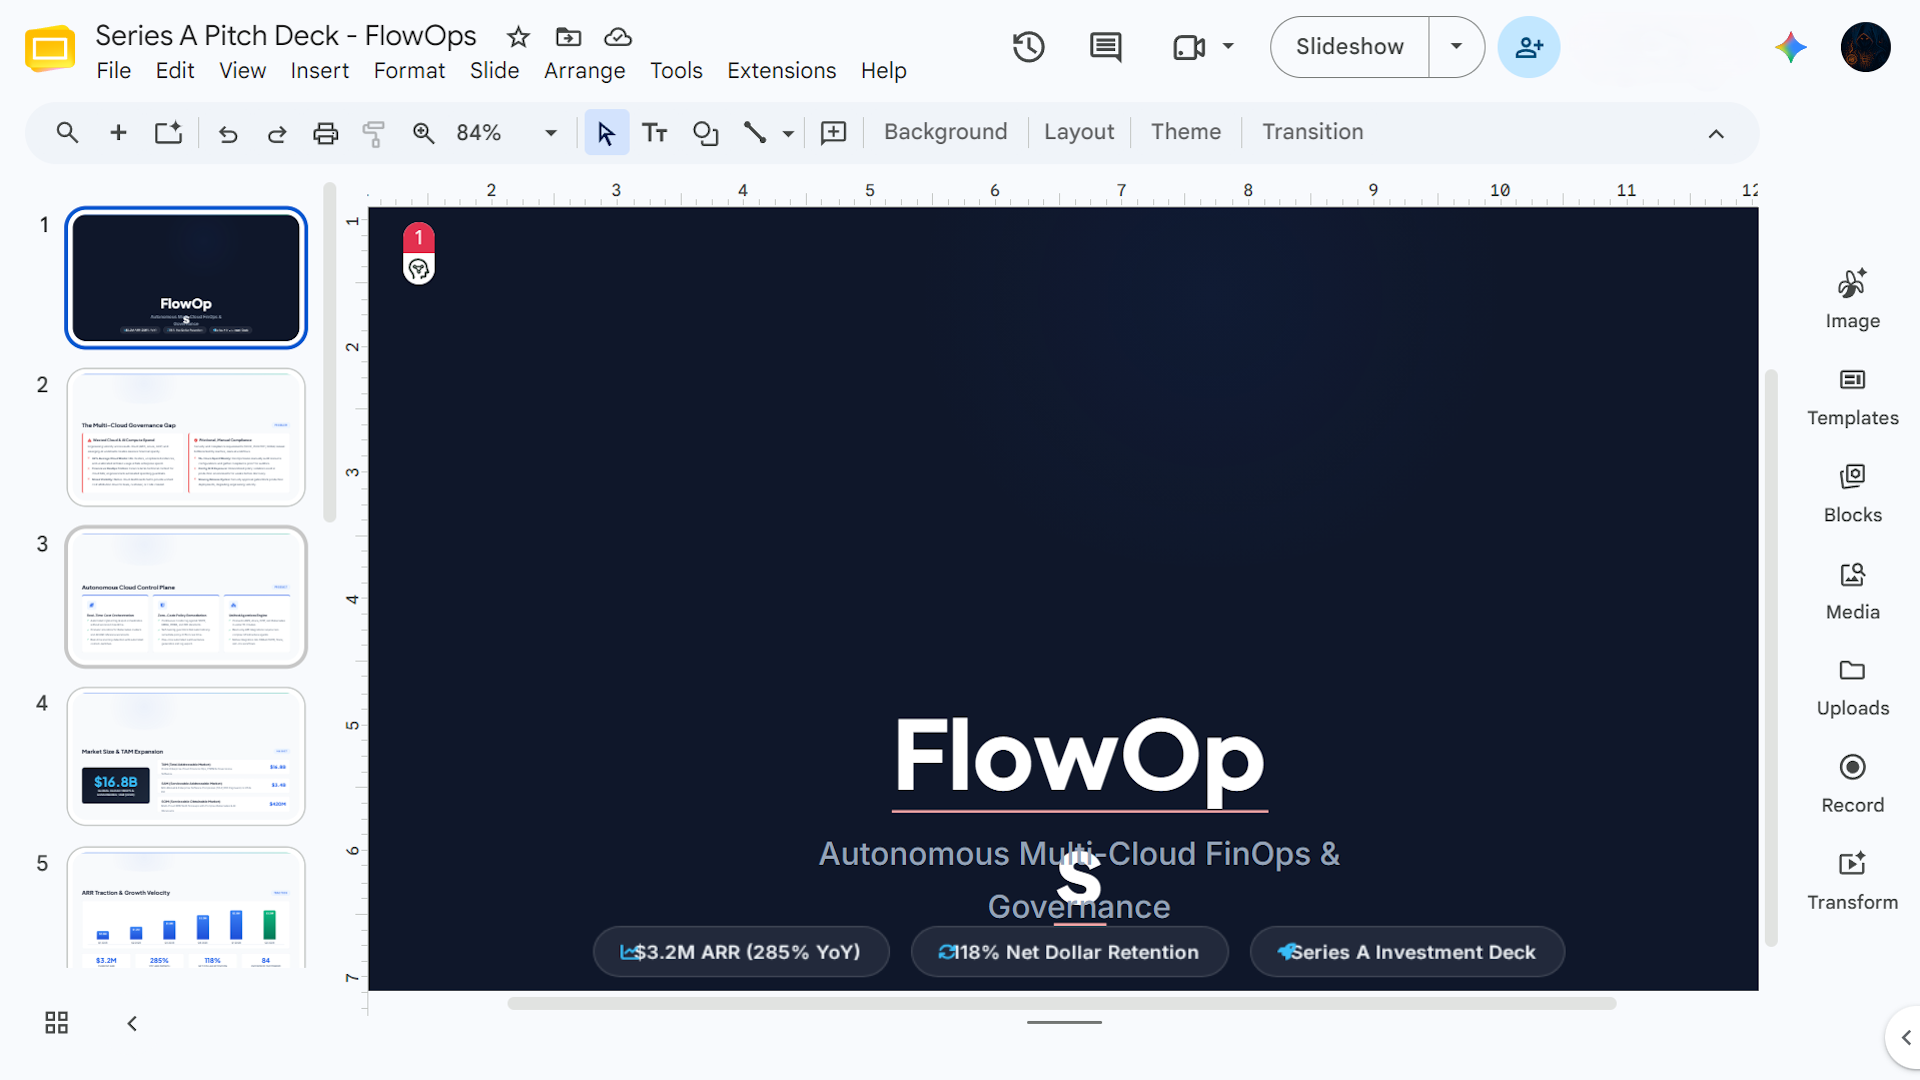Image resolution: width=1920 pixels, height=1080 pixels.
Task: Select the line drawing tool
Action: (755, 133)
